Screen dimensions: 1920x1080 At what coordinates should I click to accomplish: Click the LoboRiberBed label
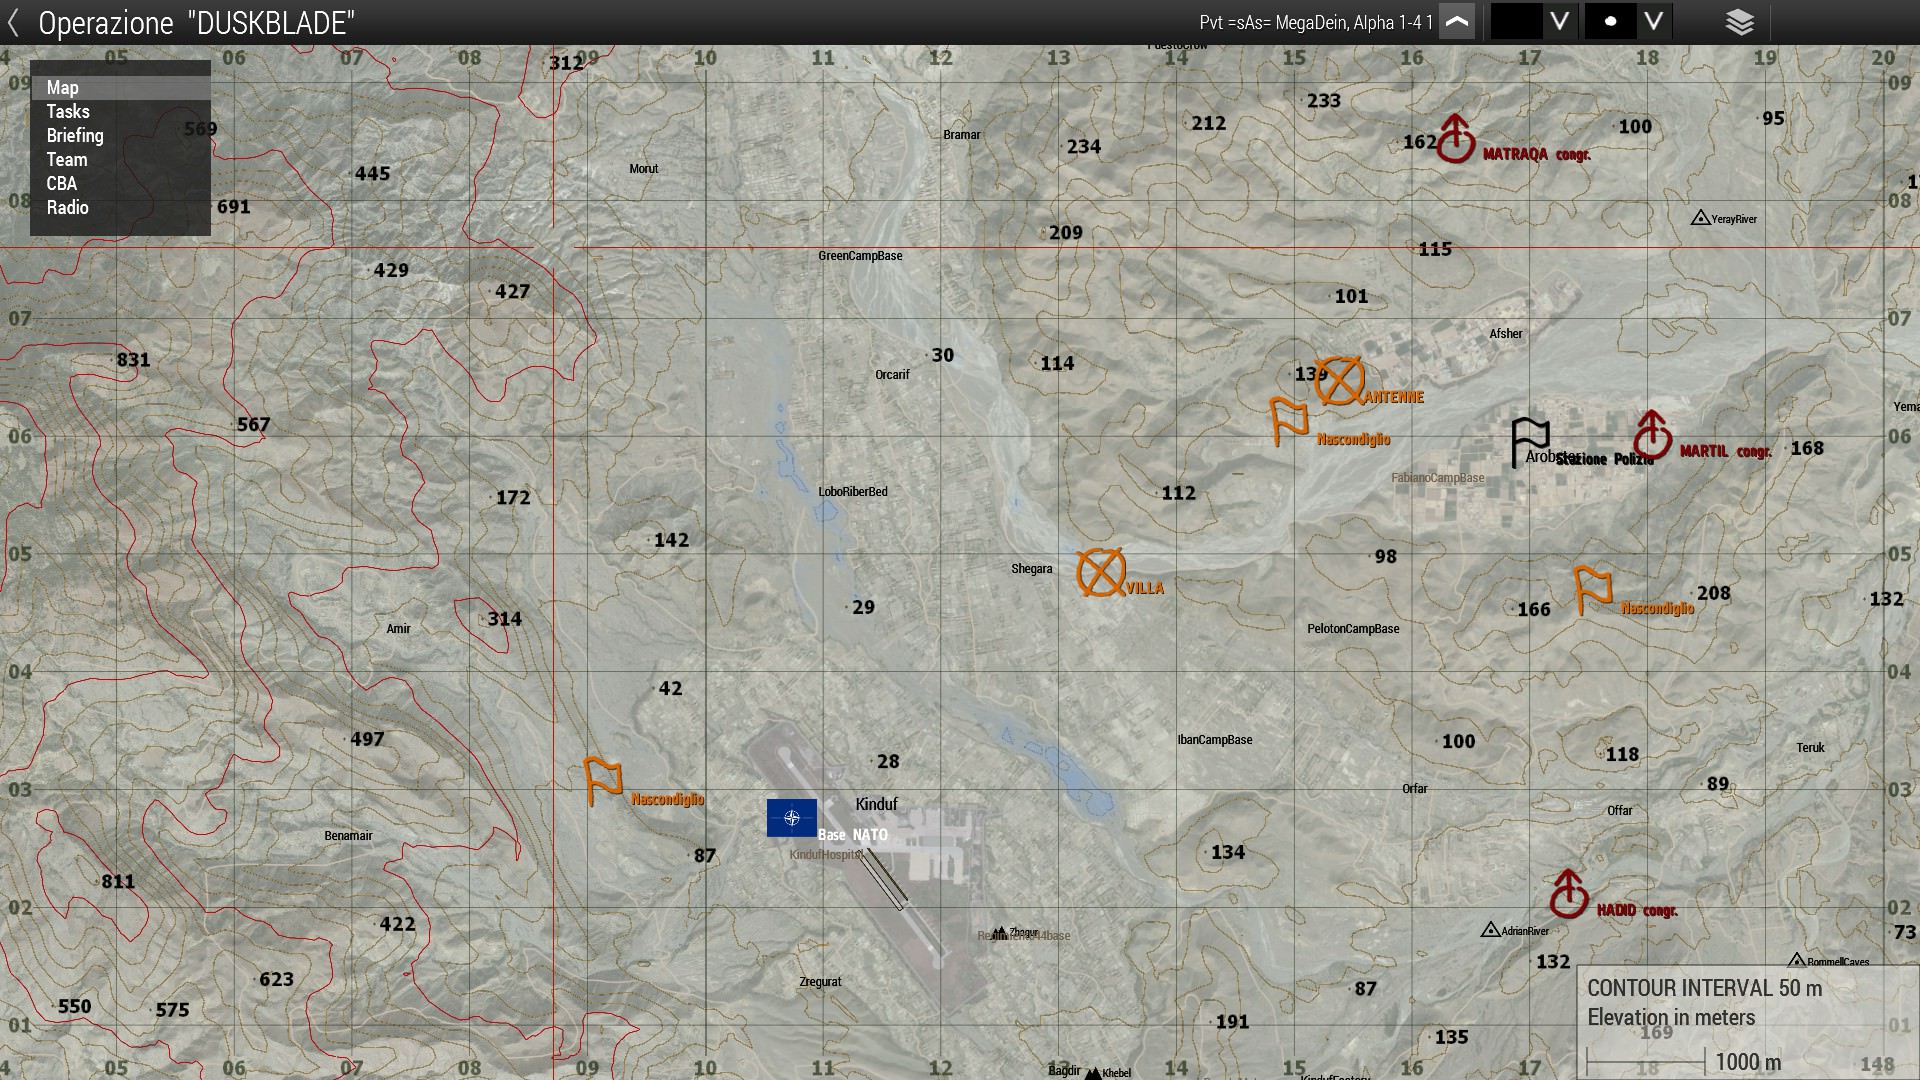click(x=853, y=492)
